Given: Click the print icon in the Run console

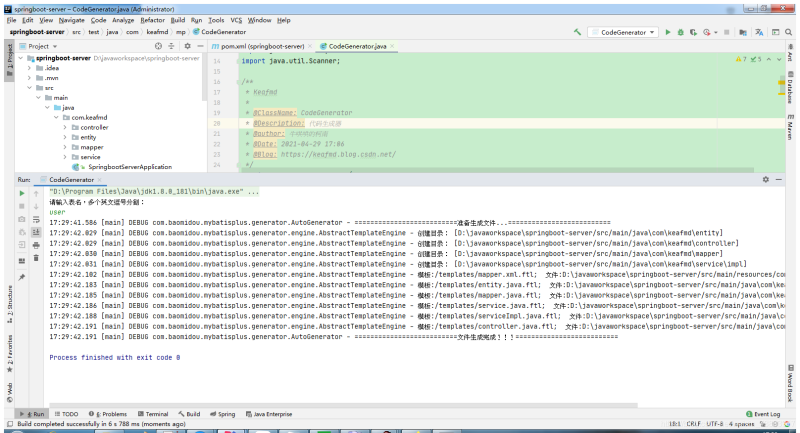Looking at the screenshot, I should click(36, 245).
